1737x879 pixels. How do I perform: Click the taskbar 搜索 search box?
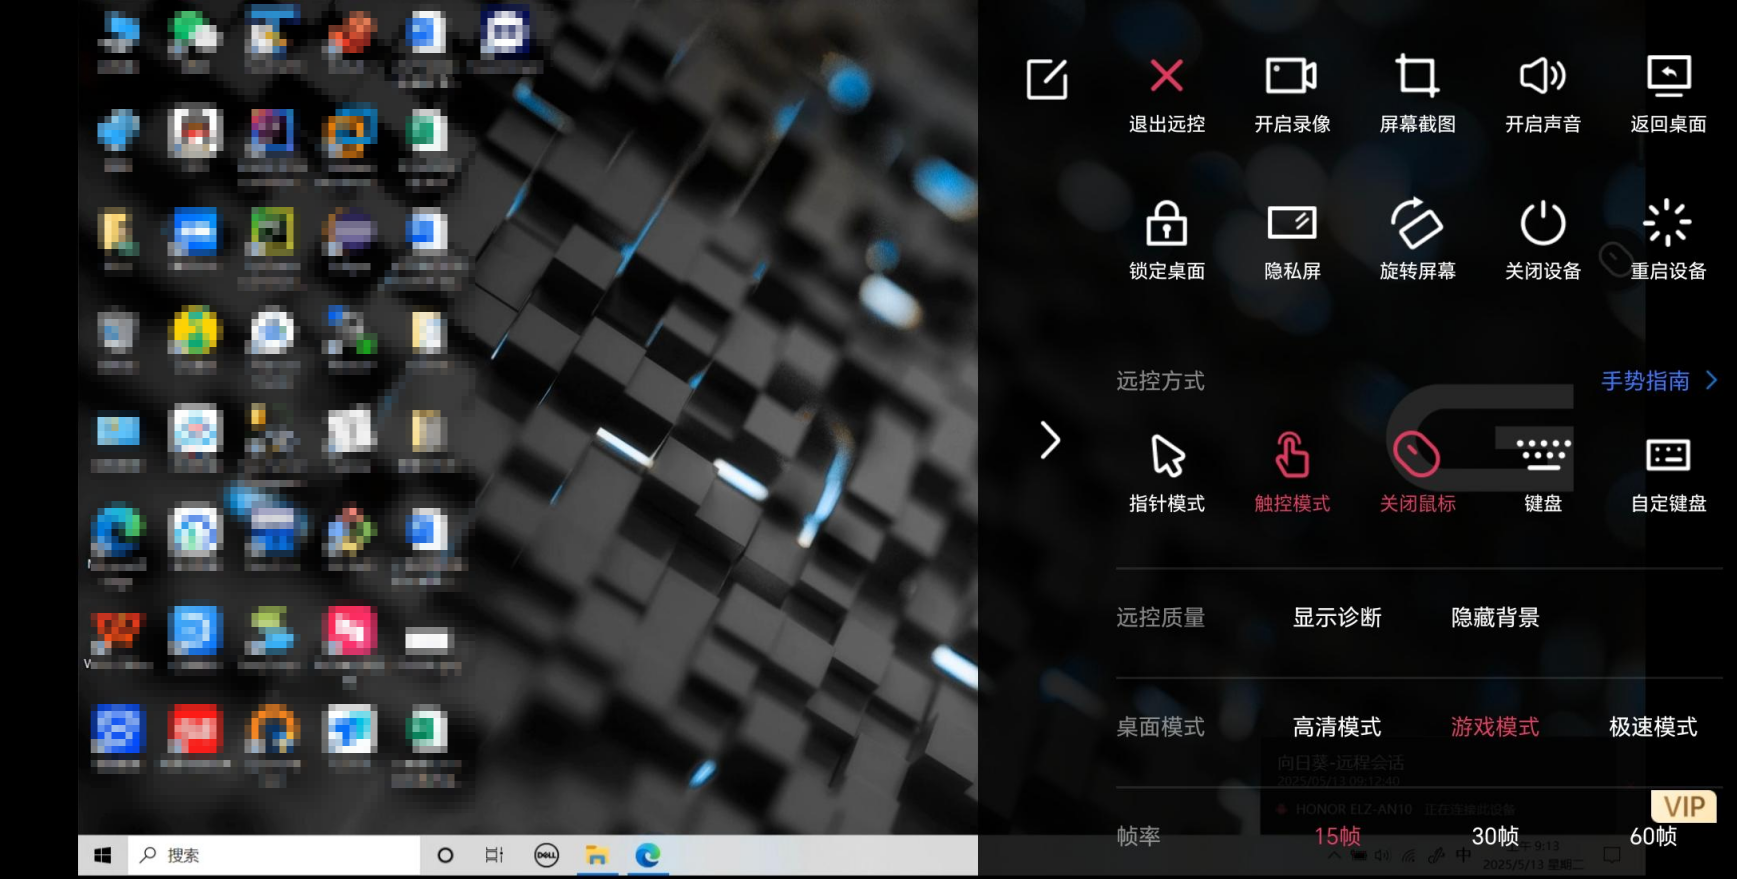pos(273,855)
